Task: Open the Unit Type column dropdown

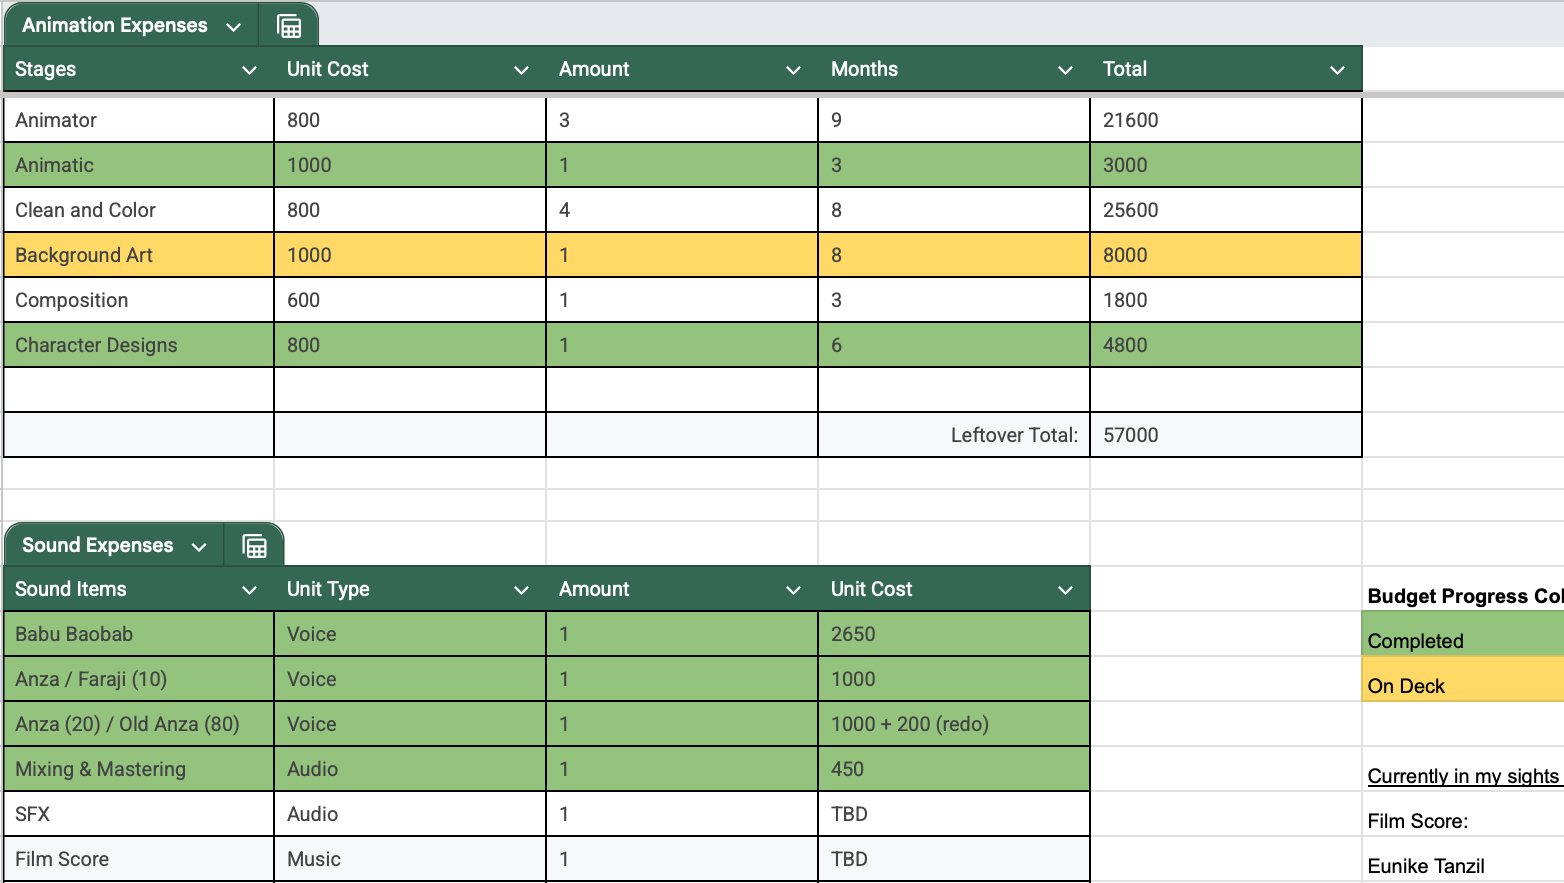Action: pos(521,590)
